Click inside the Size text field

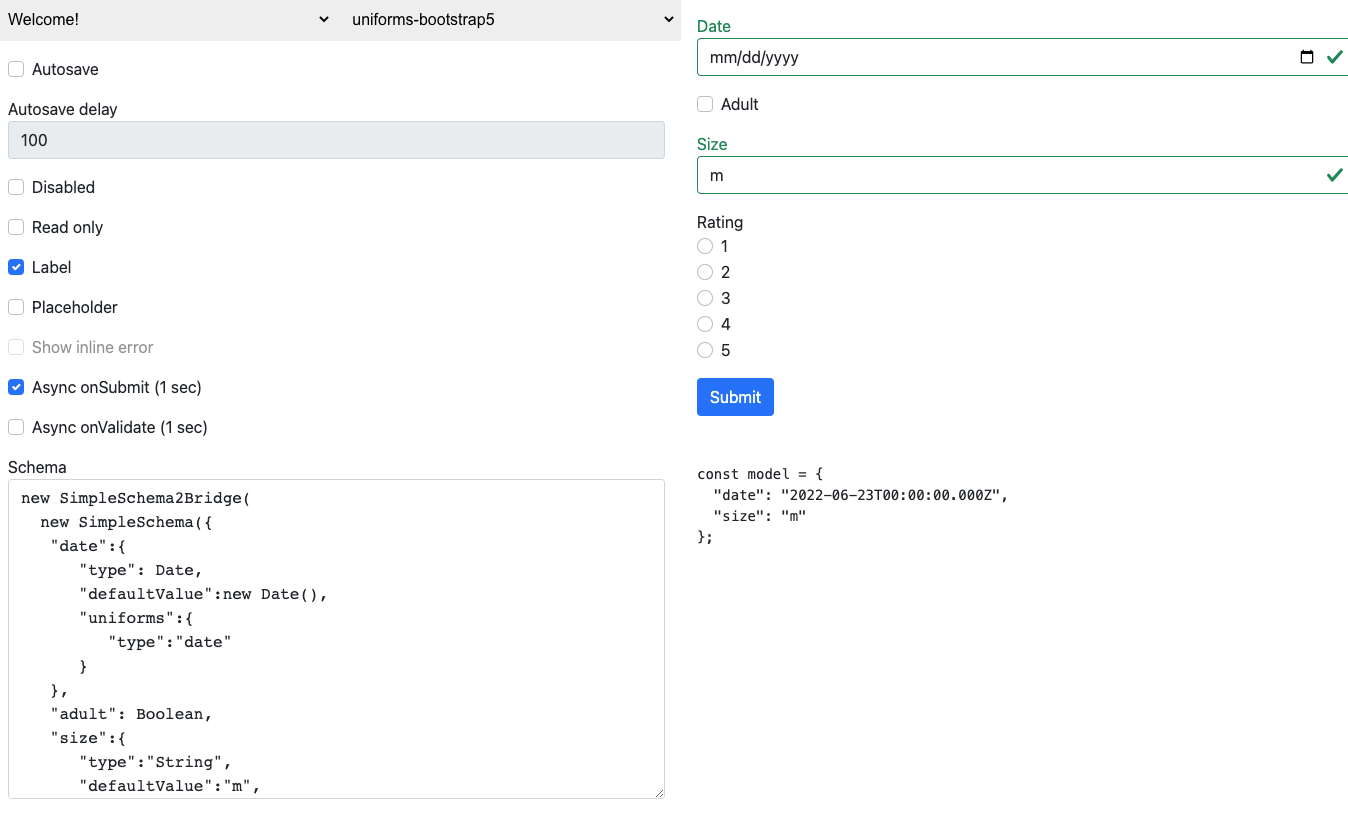[1000, 175]
